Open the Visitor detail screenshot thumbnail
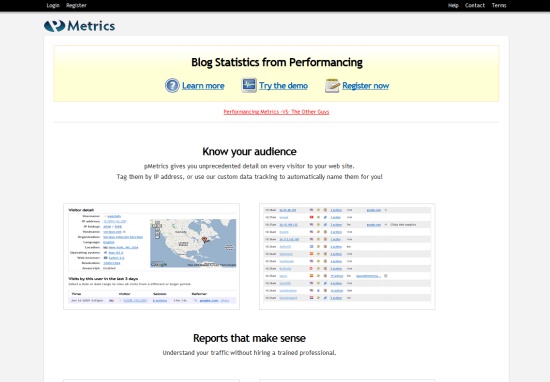Viewport: 550px width, 382px height. [152, 256]
